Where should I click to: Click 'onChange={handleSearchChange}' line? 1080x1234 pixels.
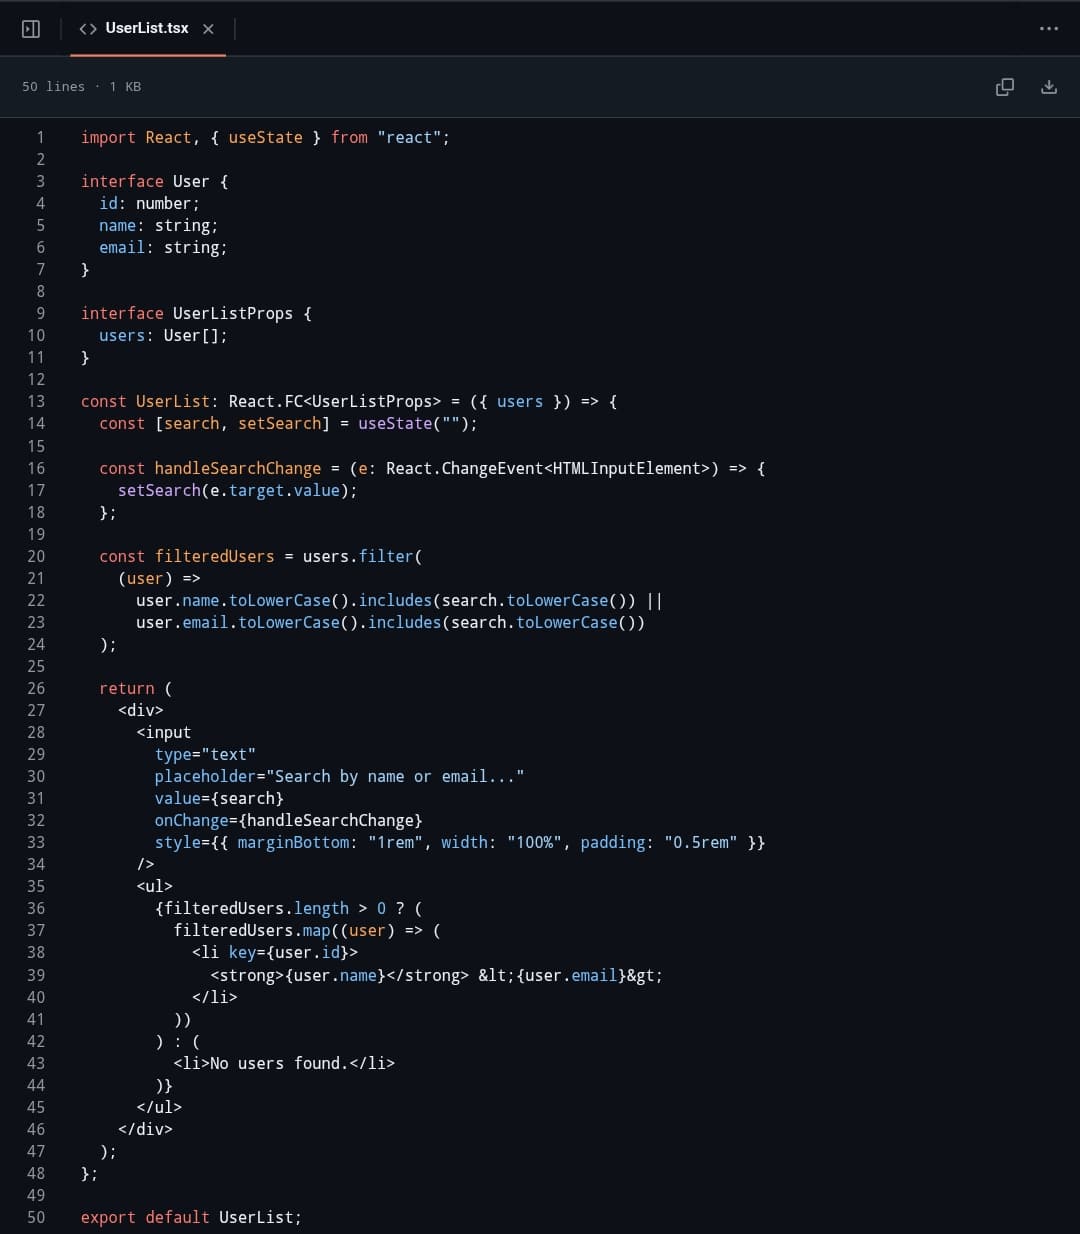click(x=288, y=820)
